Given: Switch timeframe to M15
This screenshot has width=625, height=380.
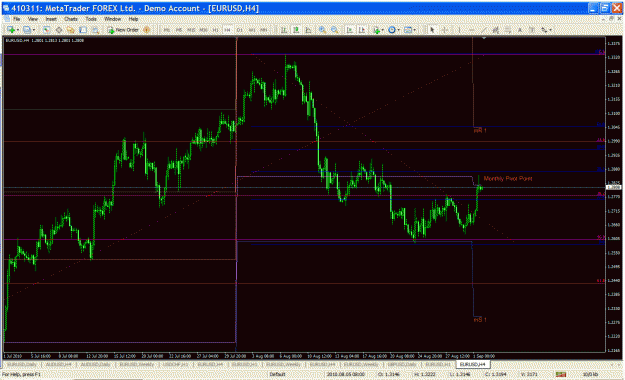Looking at the screenshot, I should [191, 30].
